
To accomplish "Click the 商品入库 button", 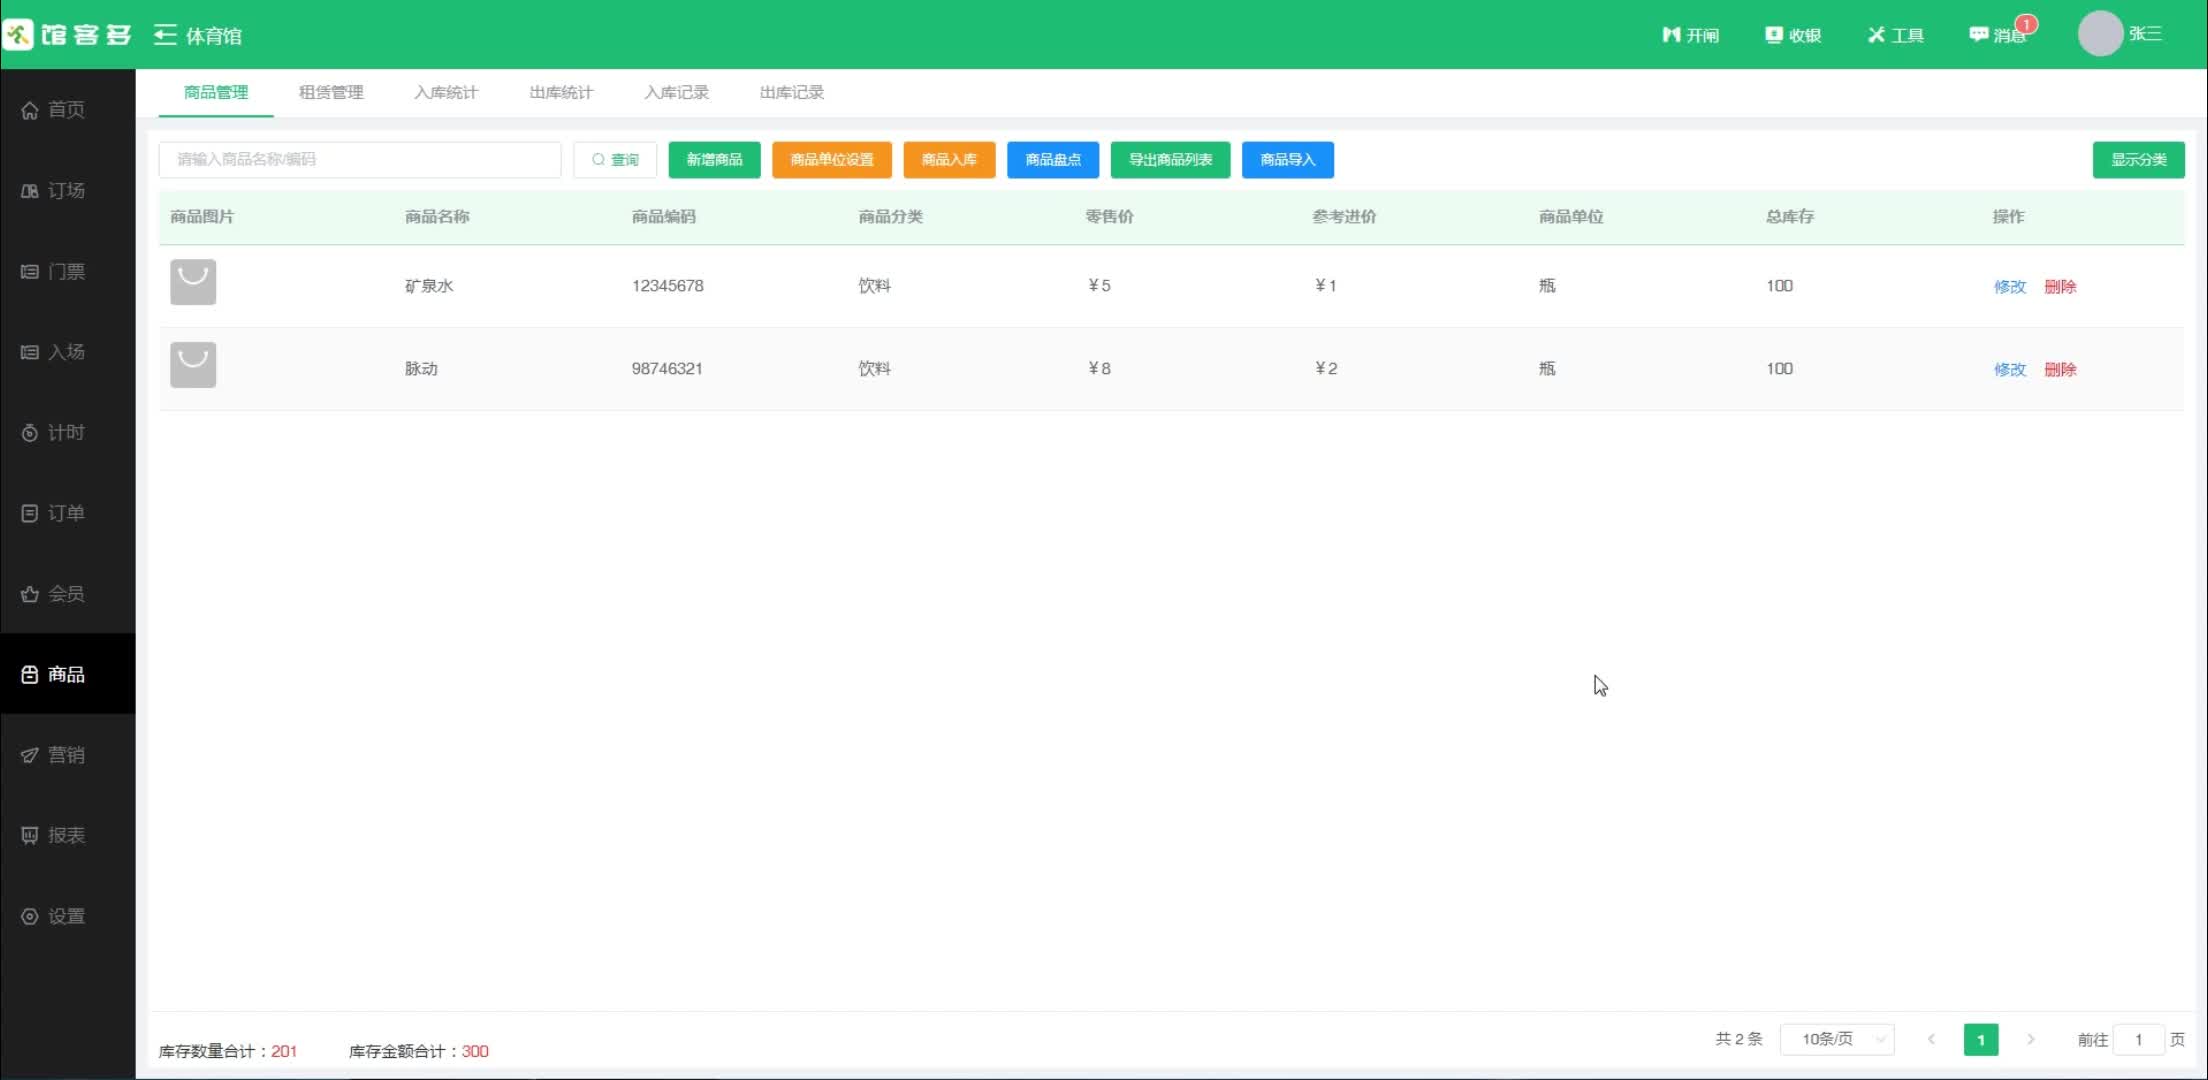I will pyautogui.click(x=949, y=160).
